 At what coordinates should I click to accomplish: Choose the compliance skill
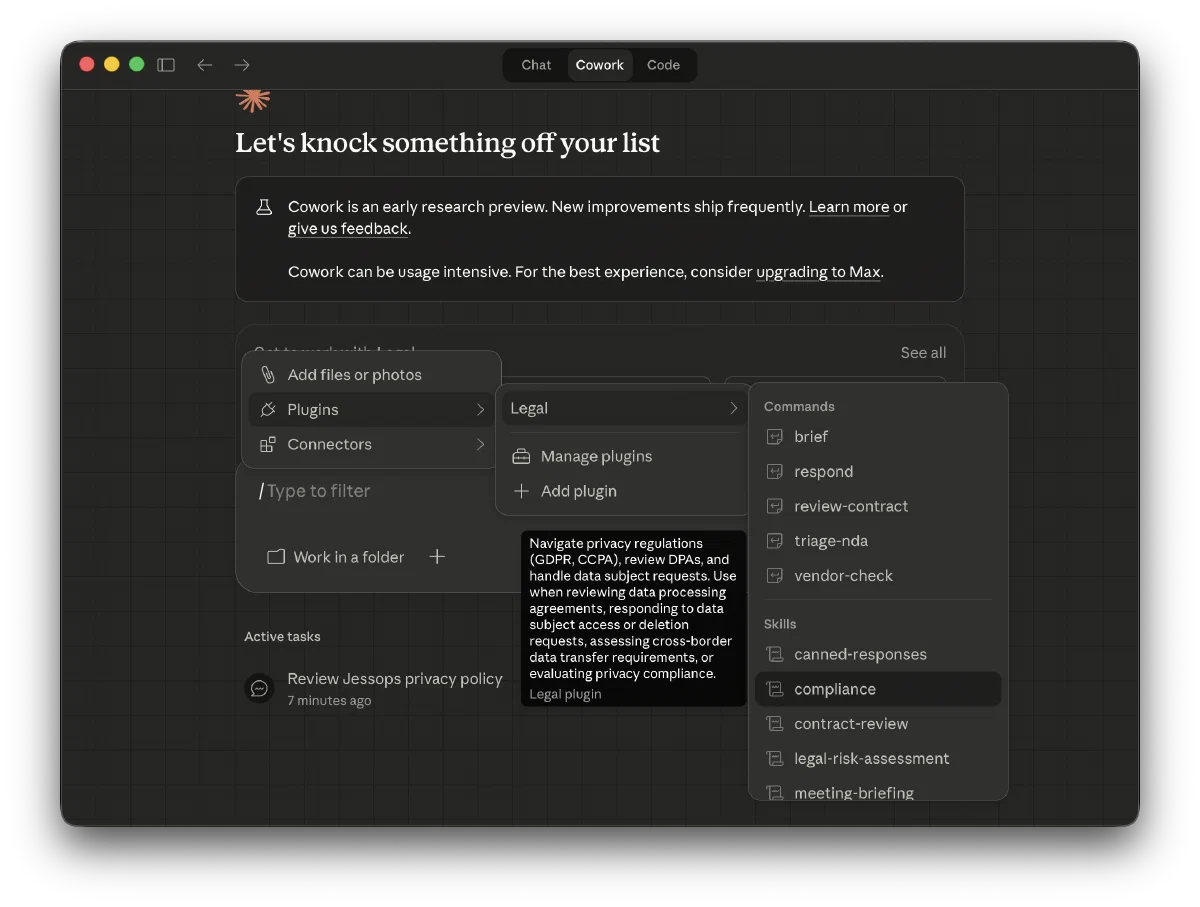834,689
